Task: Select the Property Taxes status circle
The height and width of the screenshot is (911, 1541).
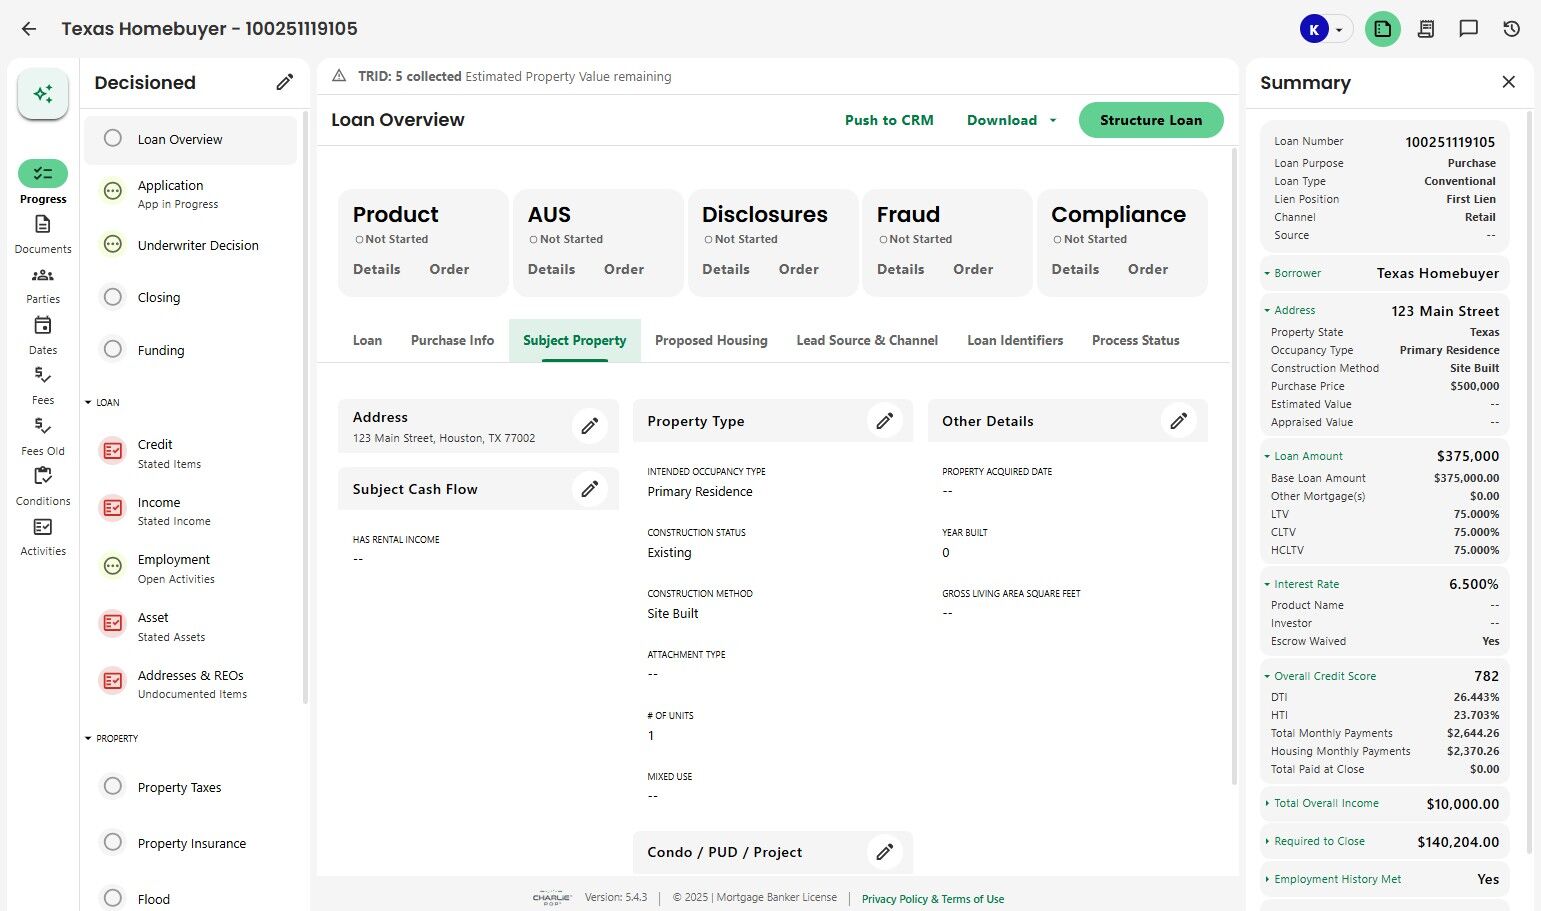Action: pos(113,786)
